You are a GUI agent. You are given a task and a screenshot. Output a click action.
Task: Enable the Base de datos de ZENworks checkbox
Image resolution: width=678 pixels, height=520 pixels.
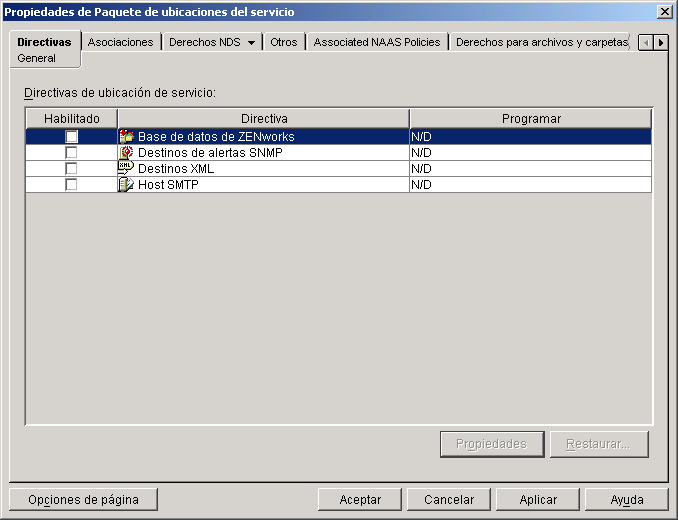[71, 137]
